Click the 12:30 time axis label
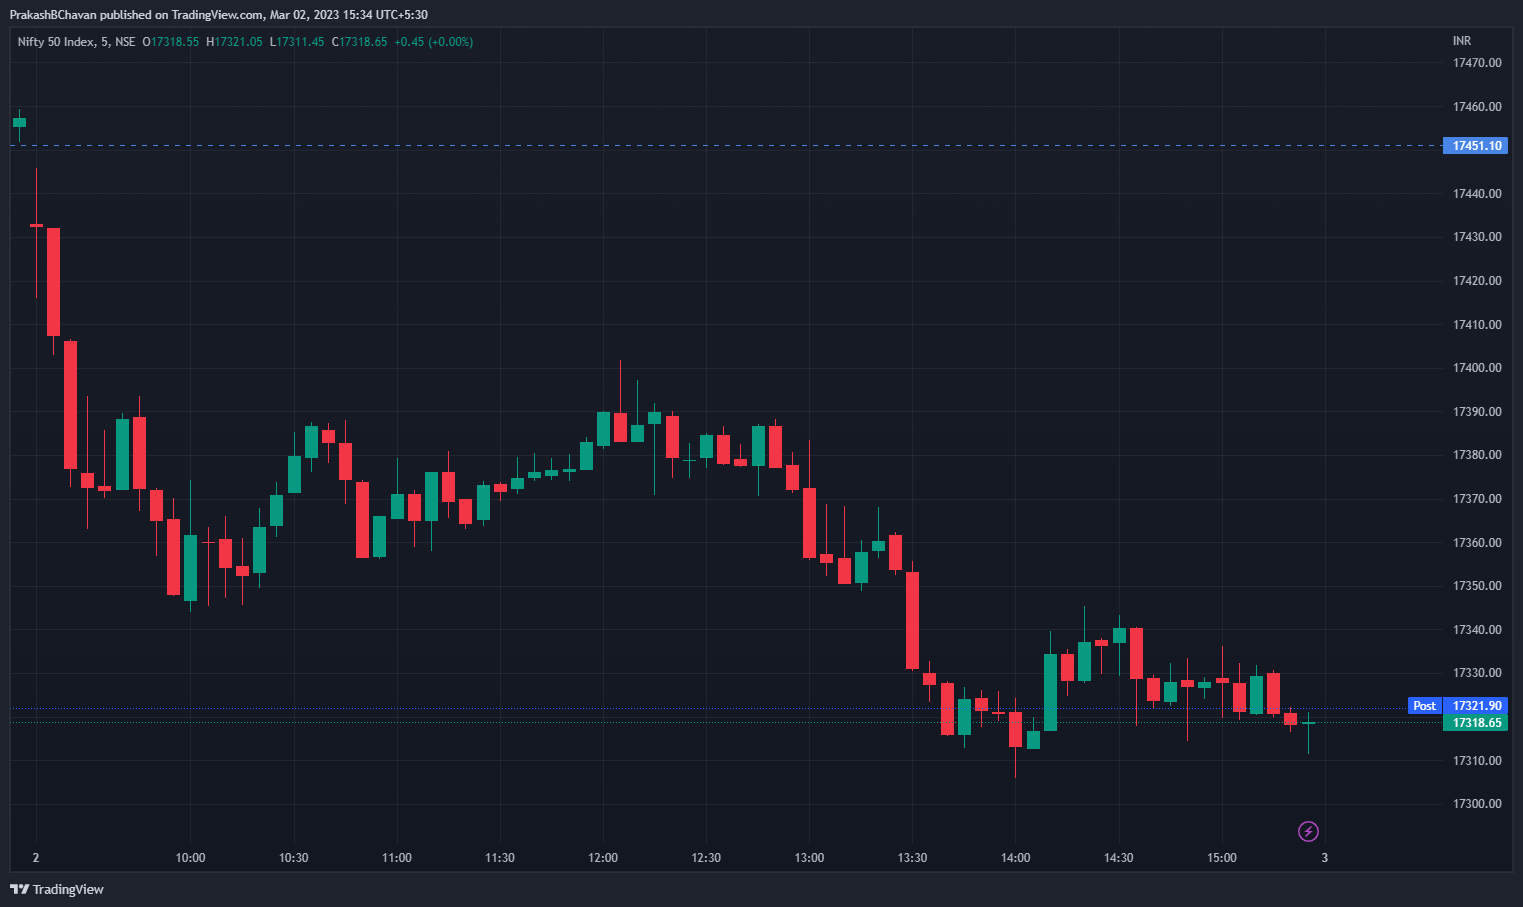The width and height of the screenshot is (1523, 907). 706,858
